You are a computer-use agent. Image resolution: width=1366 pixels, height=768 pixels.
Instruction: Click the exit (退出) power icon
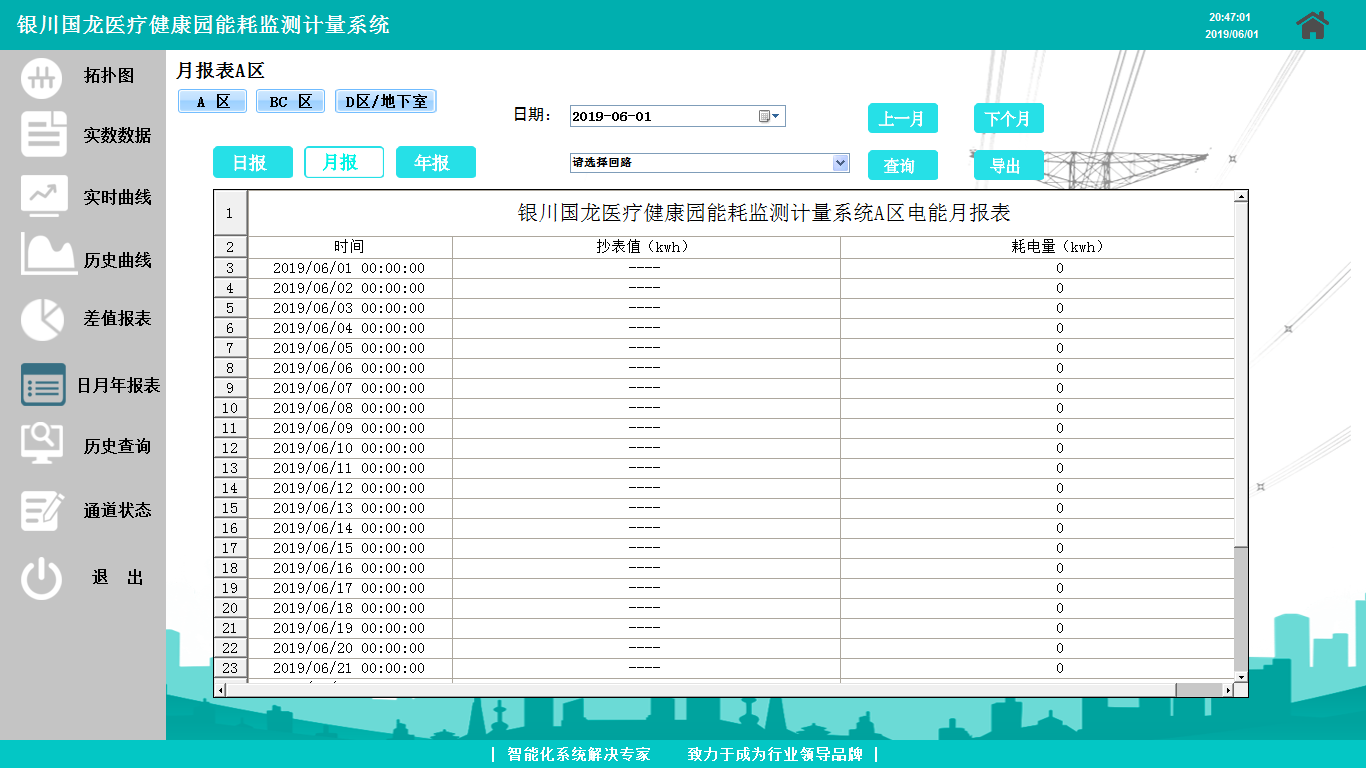click(42, 578)
